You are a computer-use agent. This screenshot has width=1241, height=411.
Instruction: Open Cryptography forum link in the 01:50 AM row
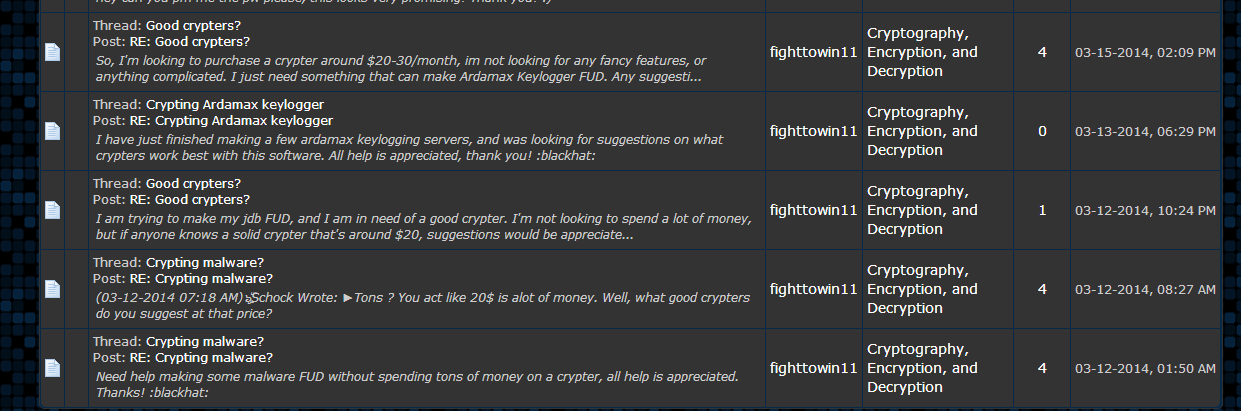(x=922, y=368)
